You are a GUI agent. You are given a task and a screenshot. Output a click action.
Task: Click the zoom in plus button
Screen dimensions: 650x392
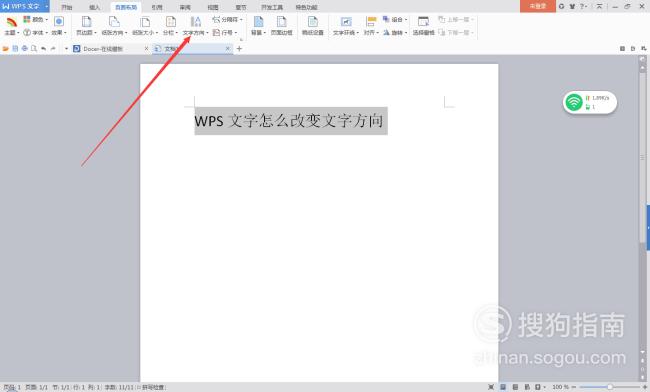[x=645, y=387]
